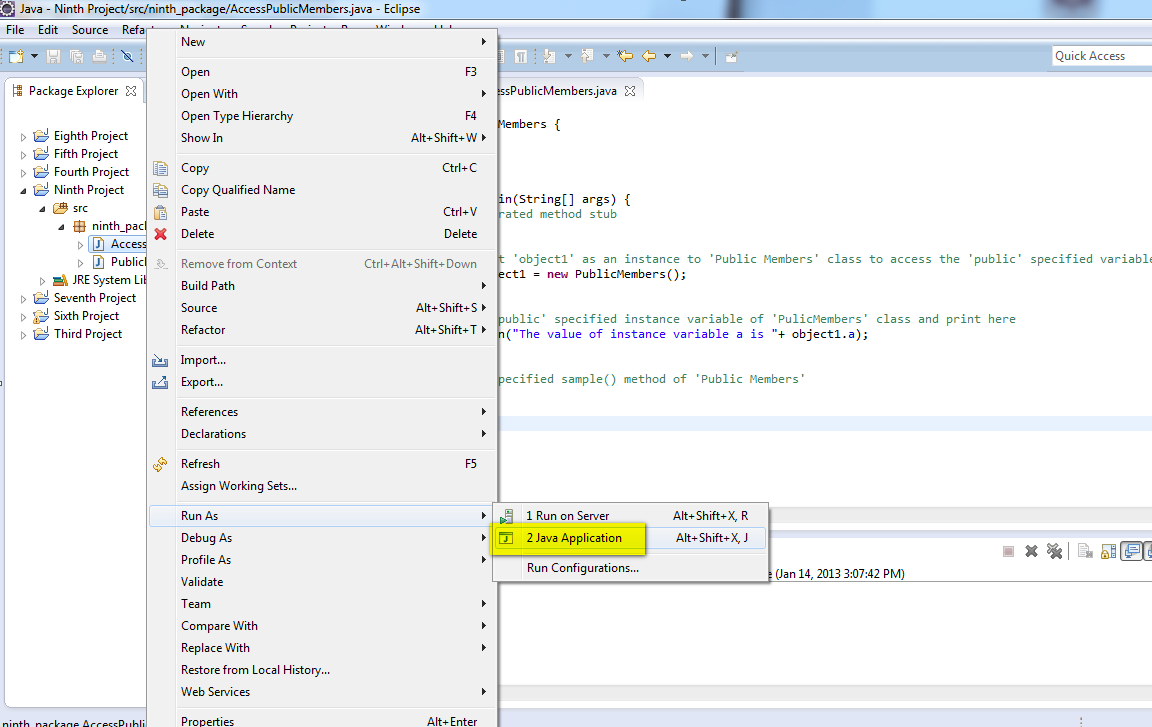Screen dimensions: 1152x727
Task: Click the Forward navigation arrow icon
Action: pyautogui.click(x=687, y=56)
